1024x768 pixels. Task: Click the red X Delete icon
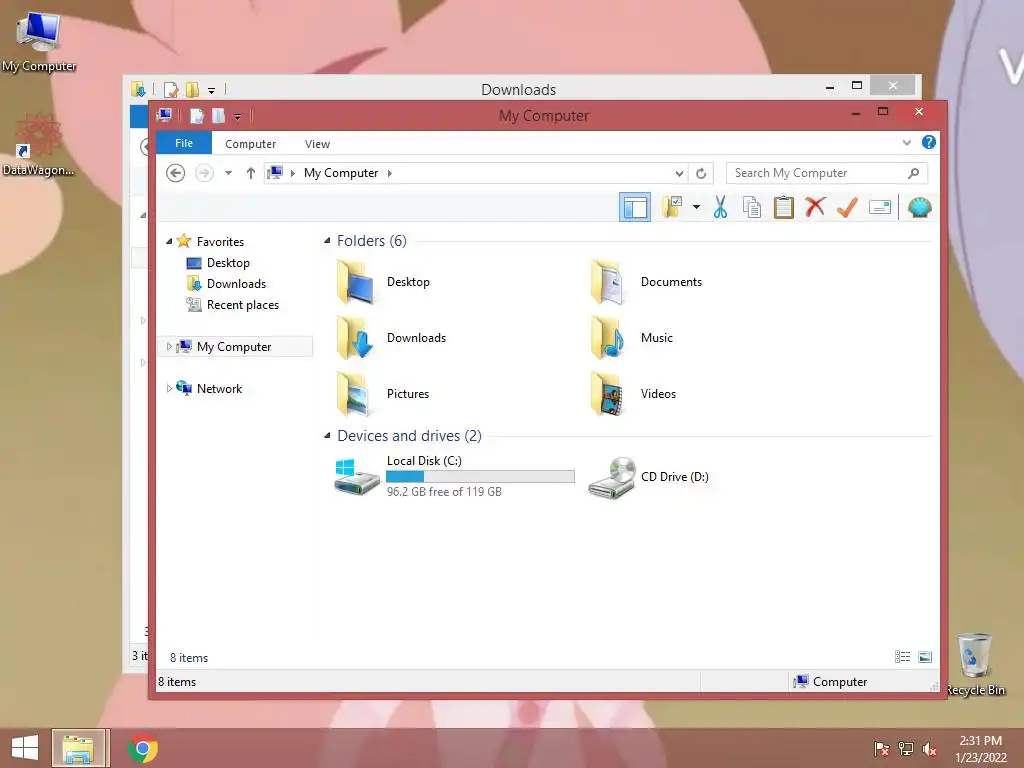tap(815, 208)
